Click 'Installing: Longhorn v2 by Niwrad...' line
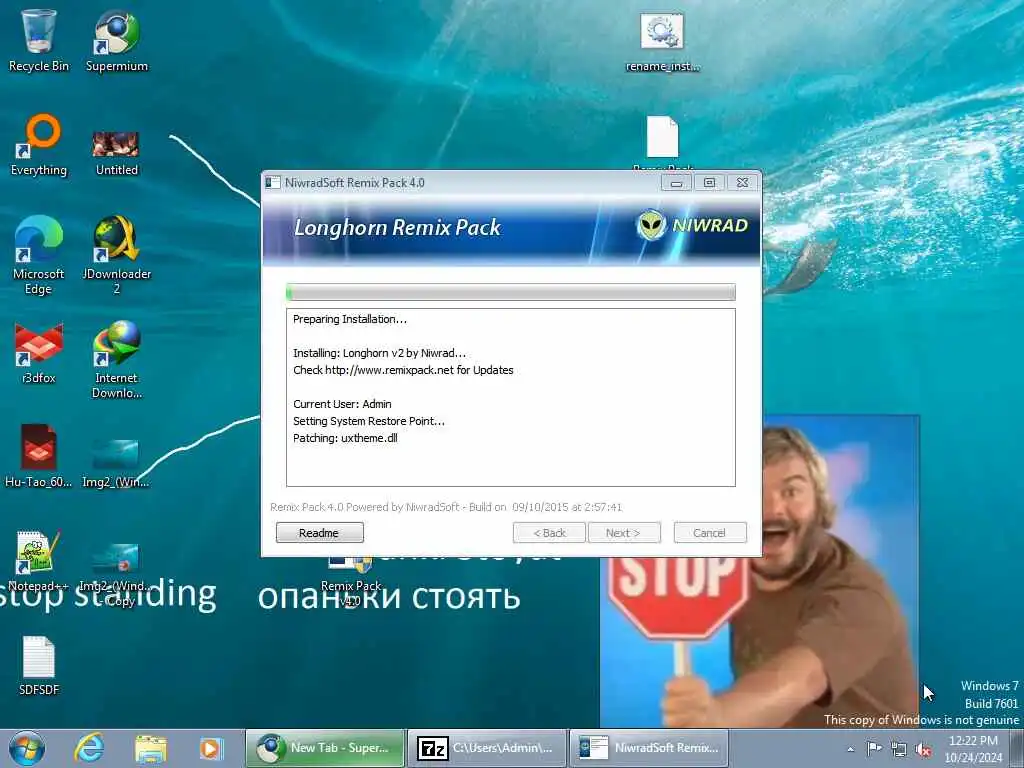 [379, 353]
